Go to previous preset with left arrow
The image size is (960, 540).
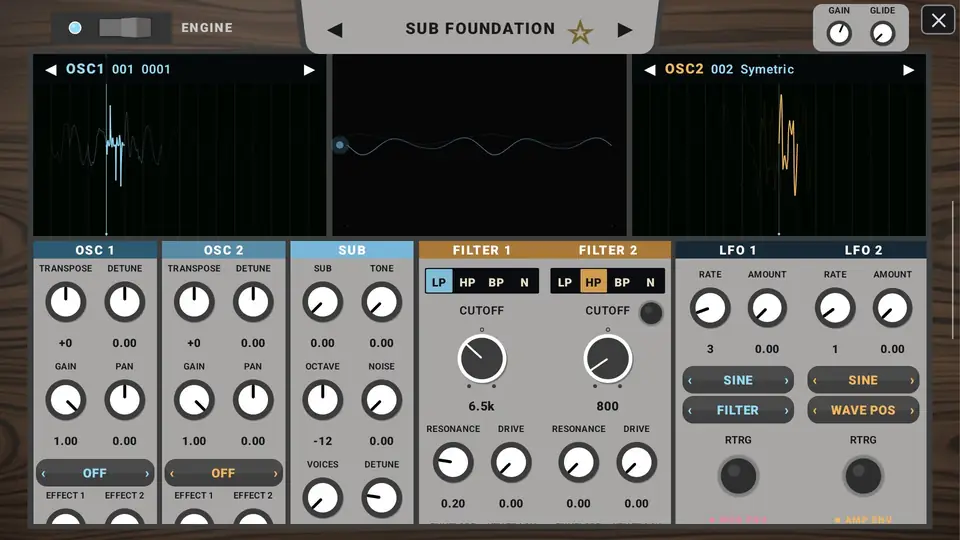pyautogui.click(x=335, y=30)
